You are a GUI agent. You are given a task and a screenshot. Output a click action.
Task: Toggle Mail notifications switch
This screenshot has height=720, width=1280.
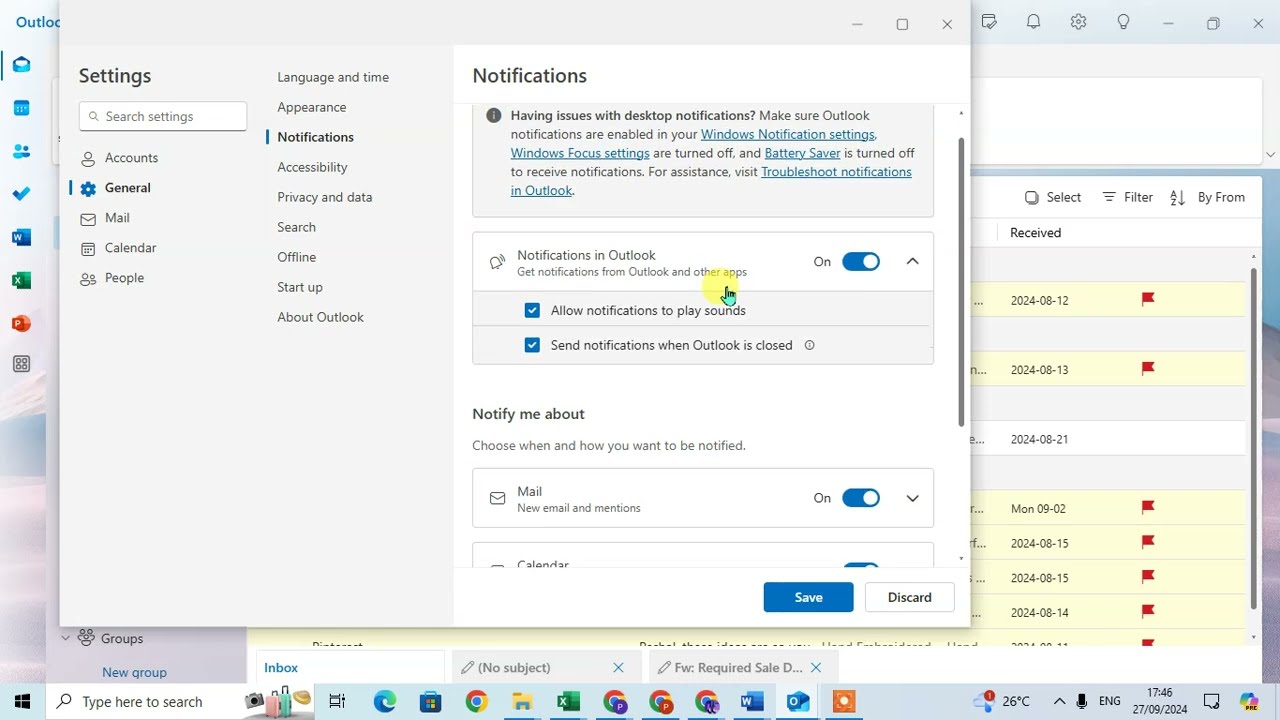click(x=861, y=498)
